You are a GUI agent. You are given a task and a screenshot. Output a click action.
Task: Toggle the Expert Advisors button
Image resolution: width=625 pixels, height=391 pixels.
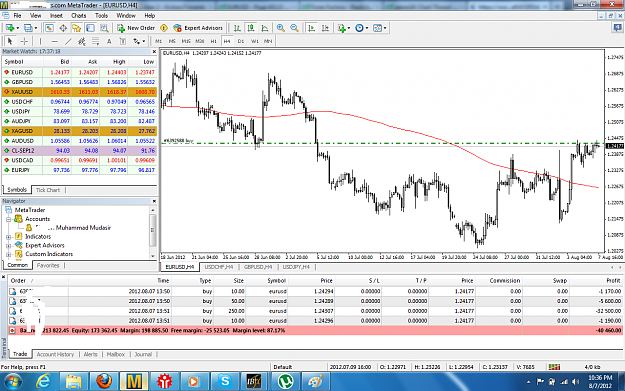click(198, 28)
